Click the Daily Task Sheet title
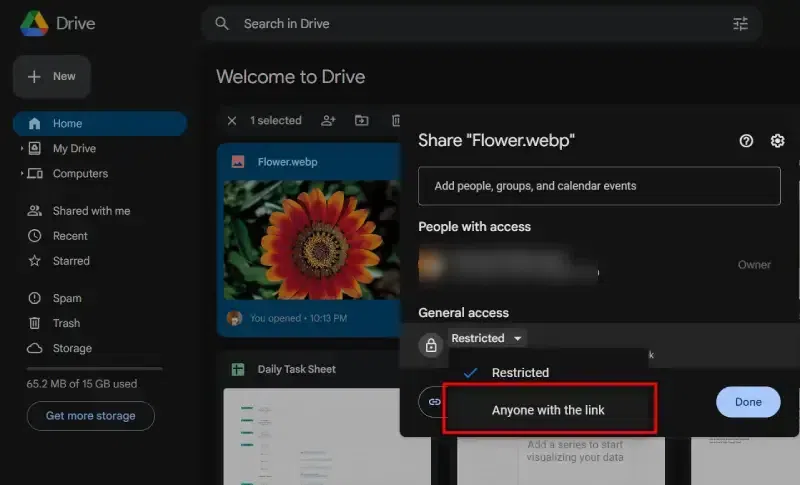The image size is (800, 485). coord(296,369)
